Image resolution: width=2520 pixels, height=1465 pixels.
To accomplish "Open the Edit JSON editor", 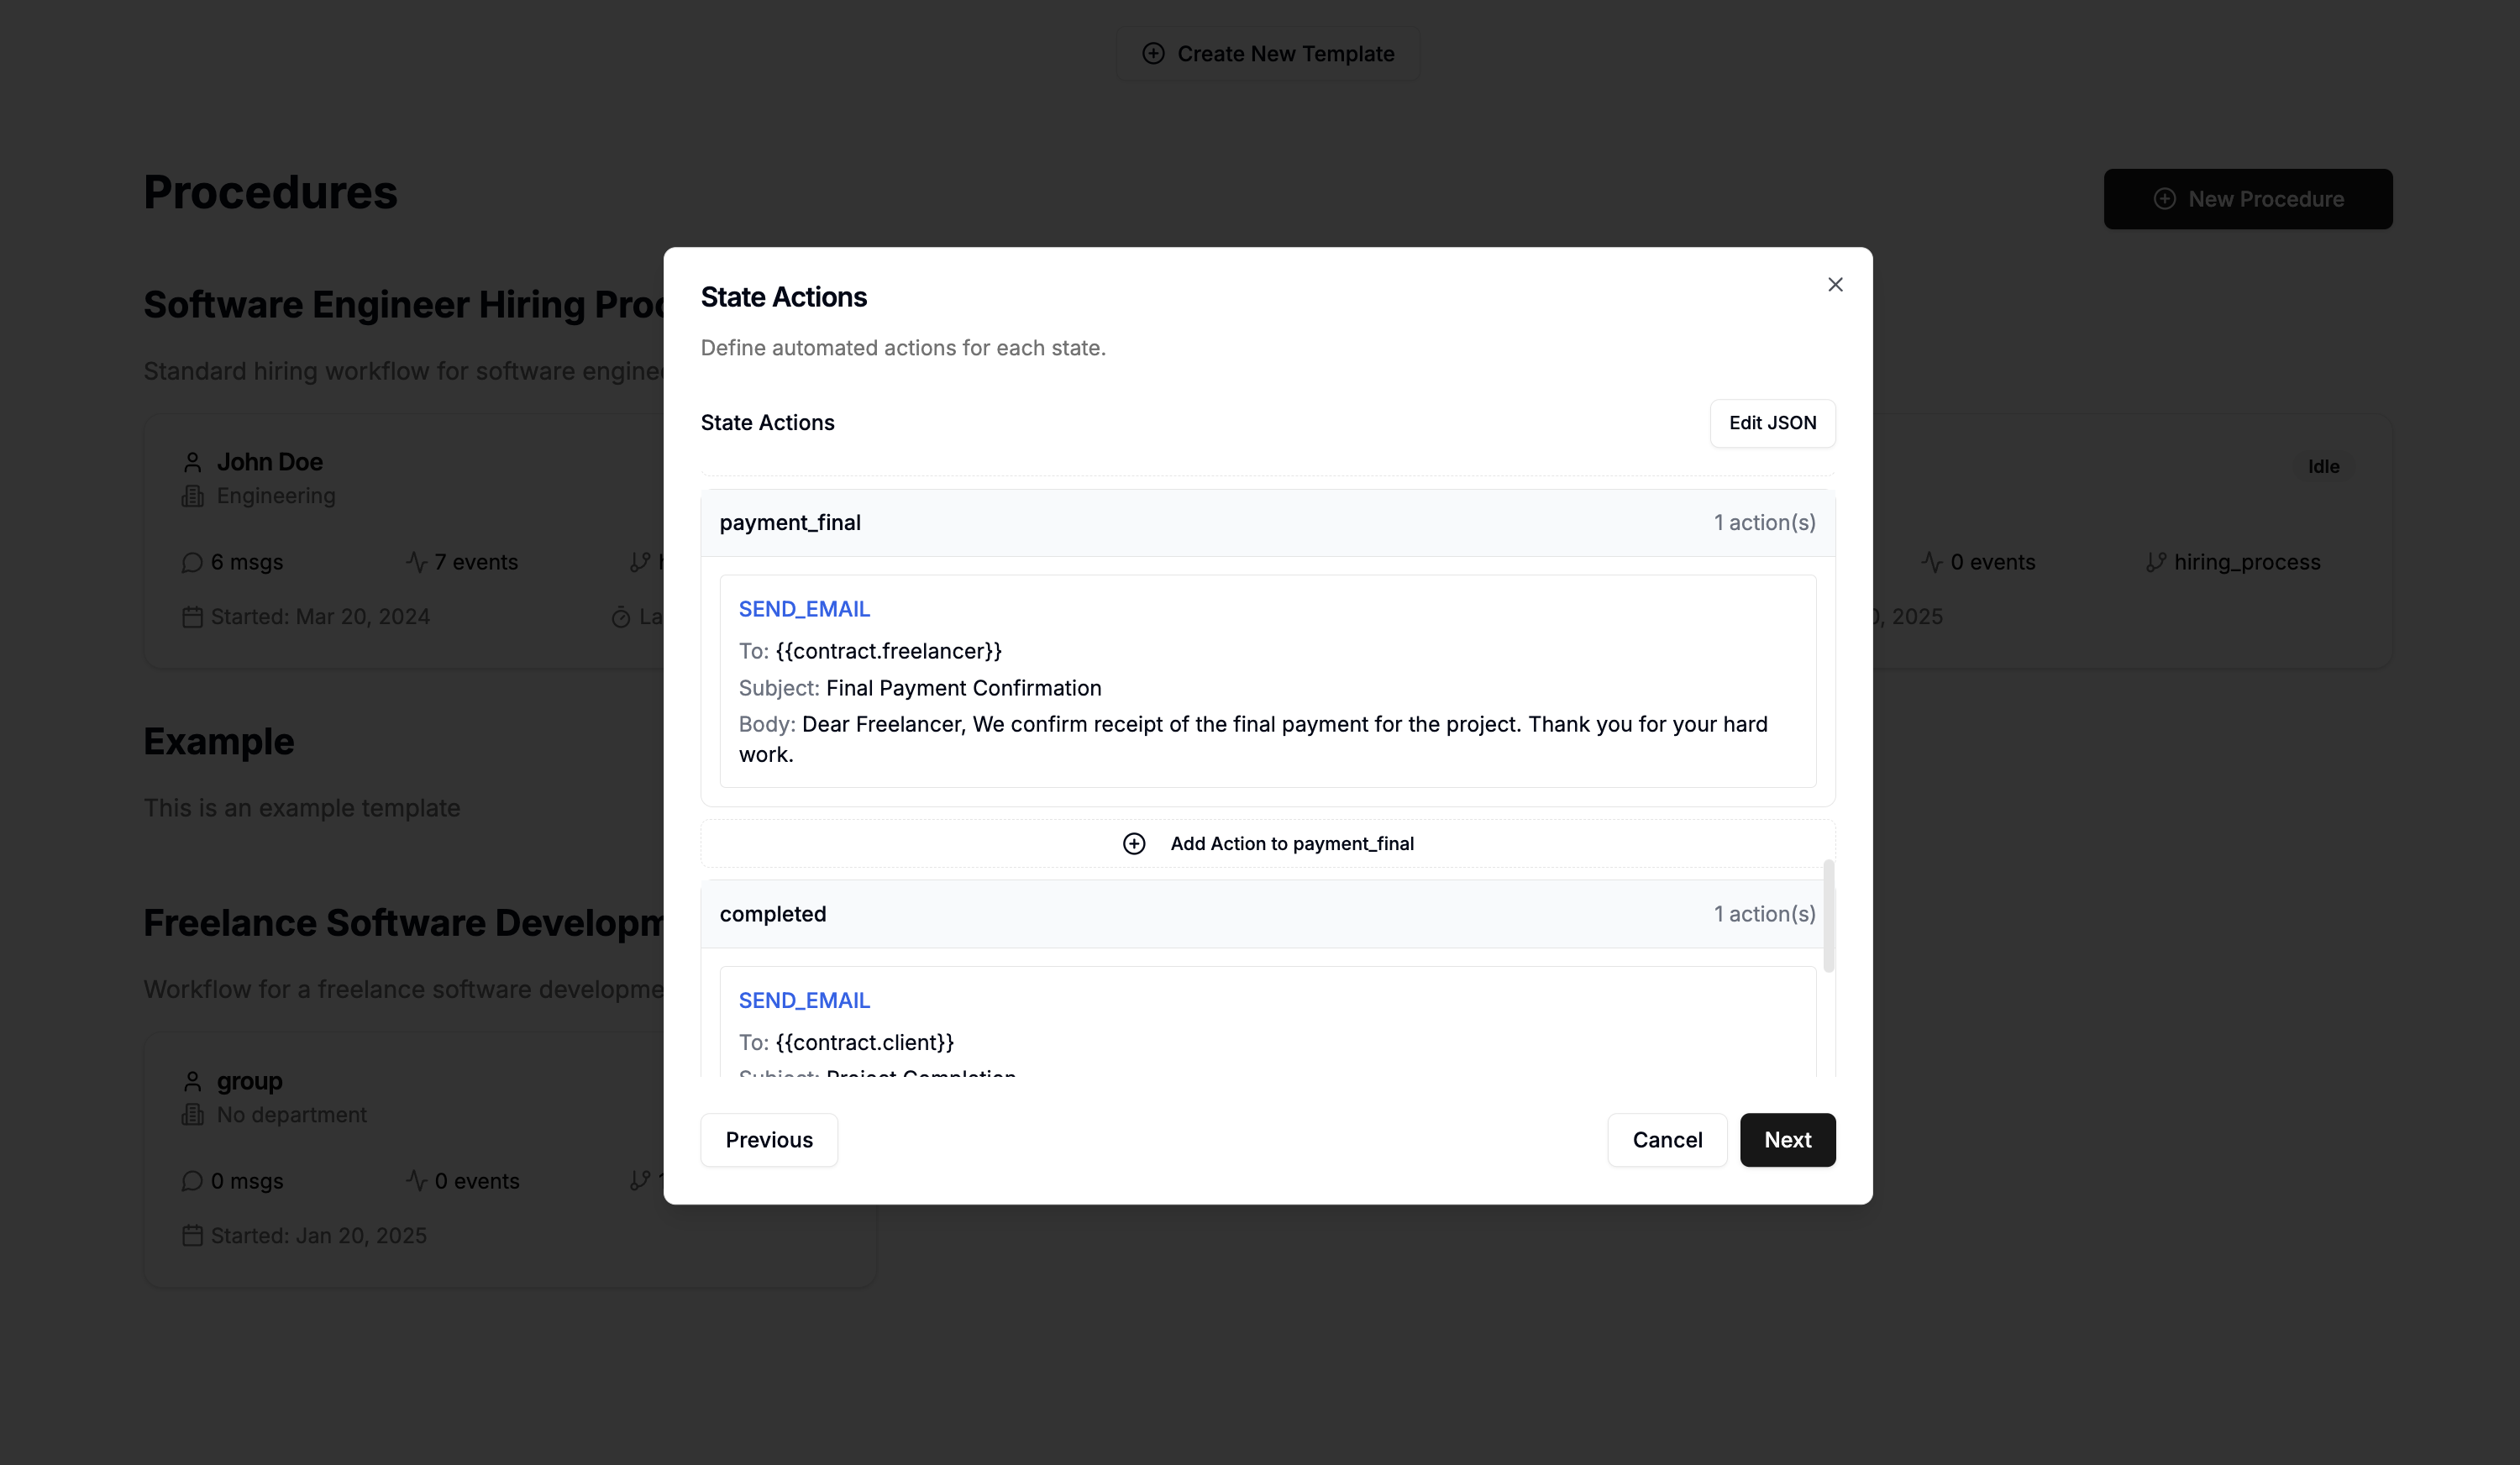I will coord(1772,423).
